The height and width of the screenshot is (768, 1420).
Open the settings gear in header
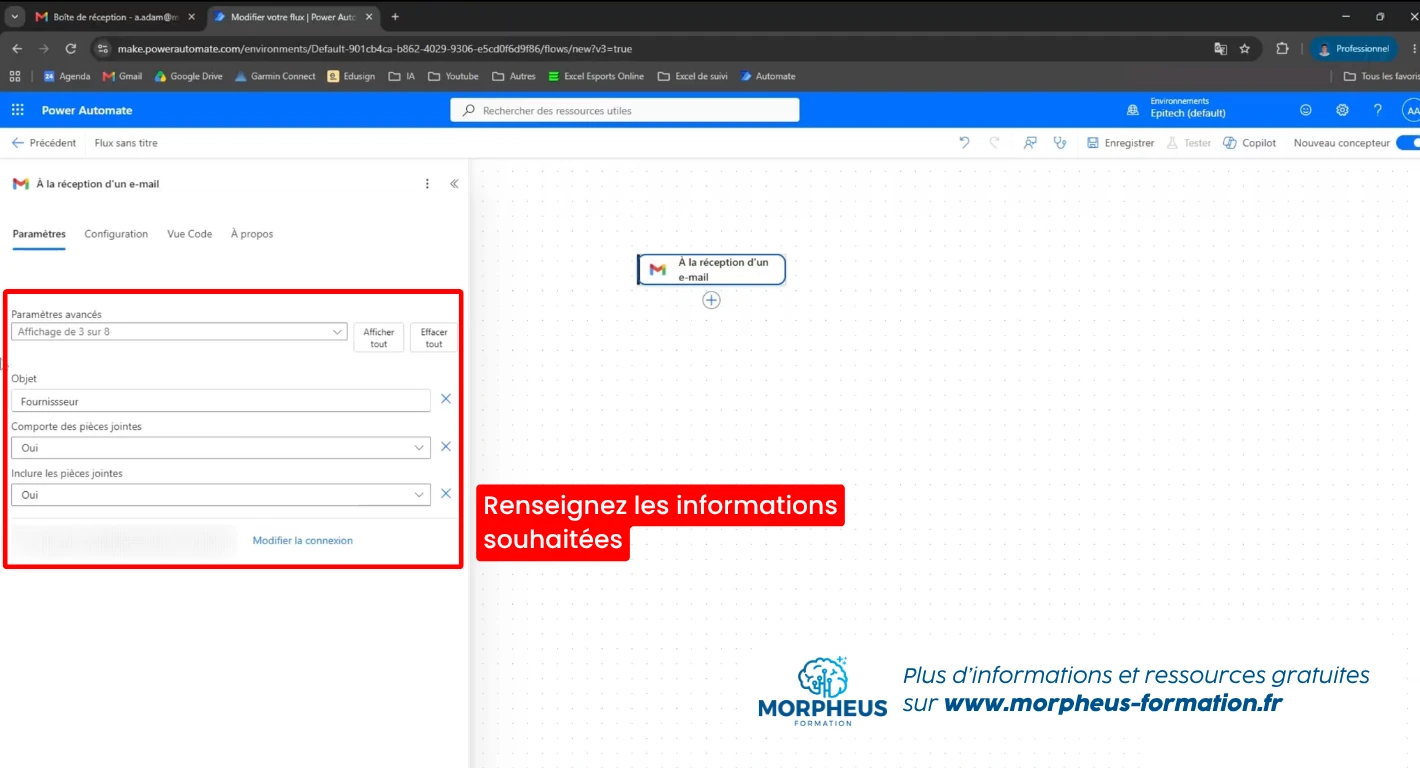coord(1342,110)
